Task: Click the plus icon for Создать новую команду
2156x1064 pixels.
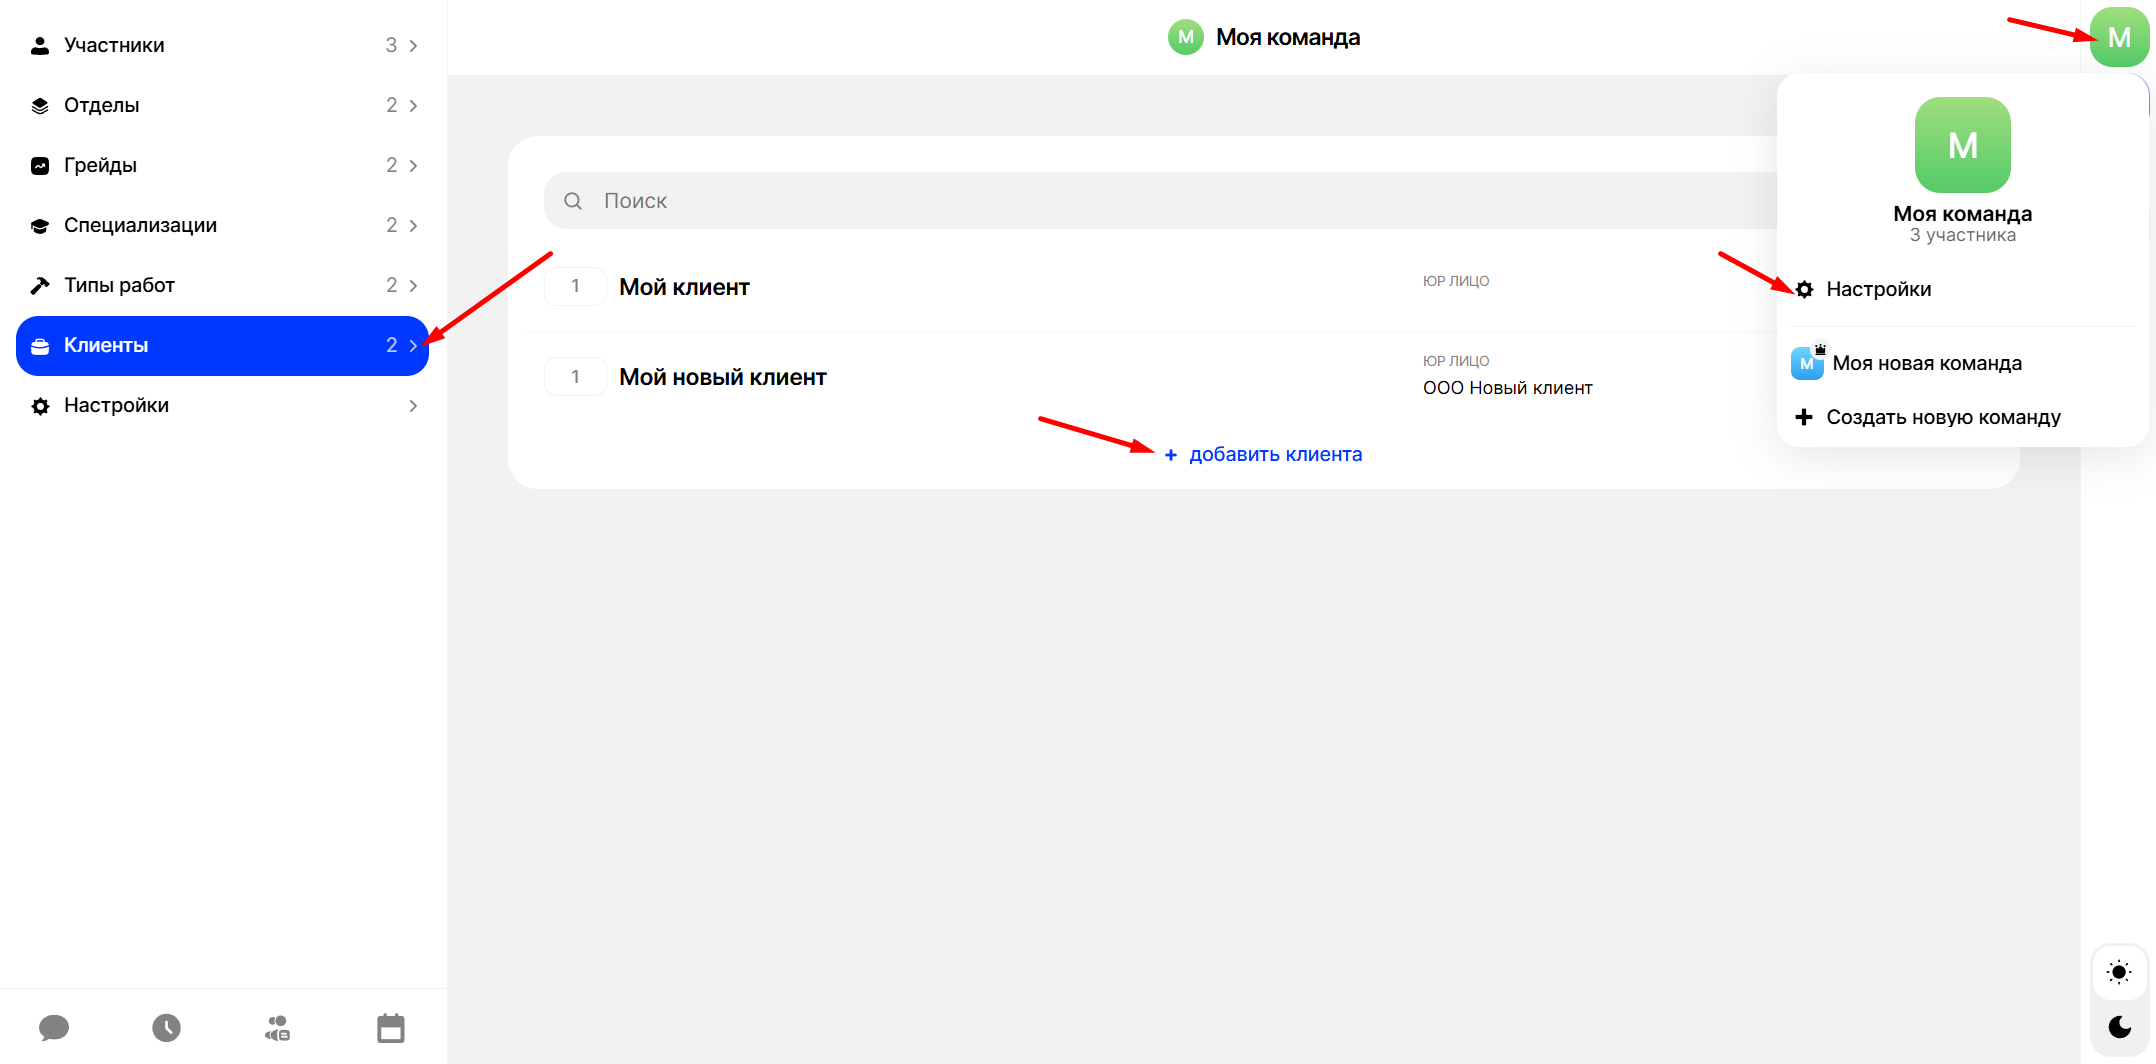Action: 1804,417
